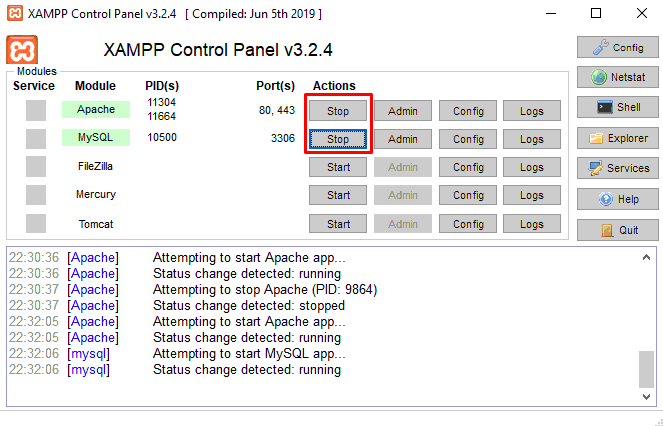Click the large XAMPP logo in header
This screenshot has width=663, height=426.
(22, 50)
